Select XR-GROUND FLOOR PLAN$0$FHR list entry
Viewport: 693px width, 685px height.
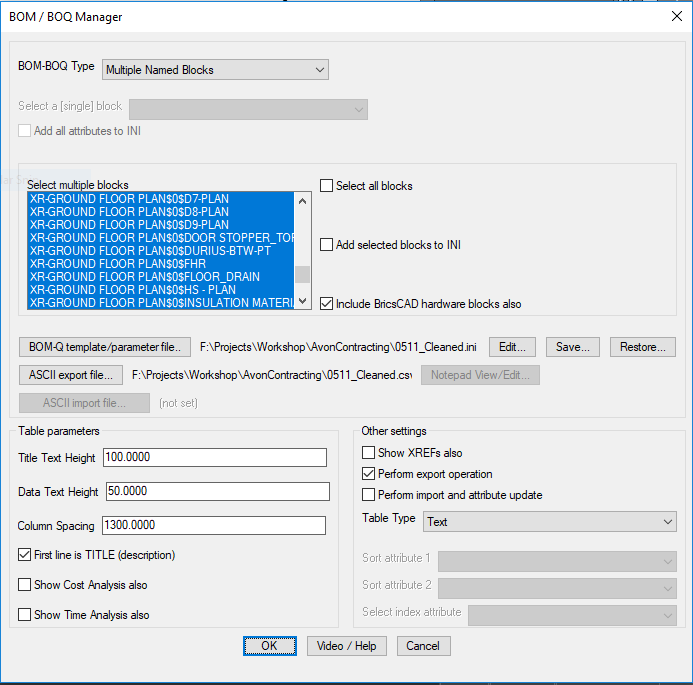point(160,264)
